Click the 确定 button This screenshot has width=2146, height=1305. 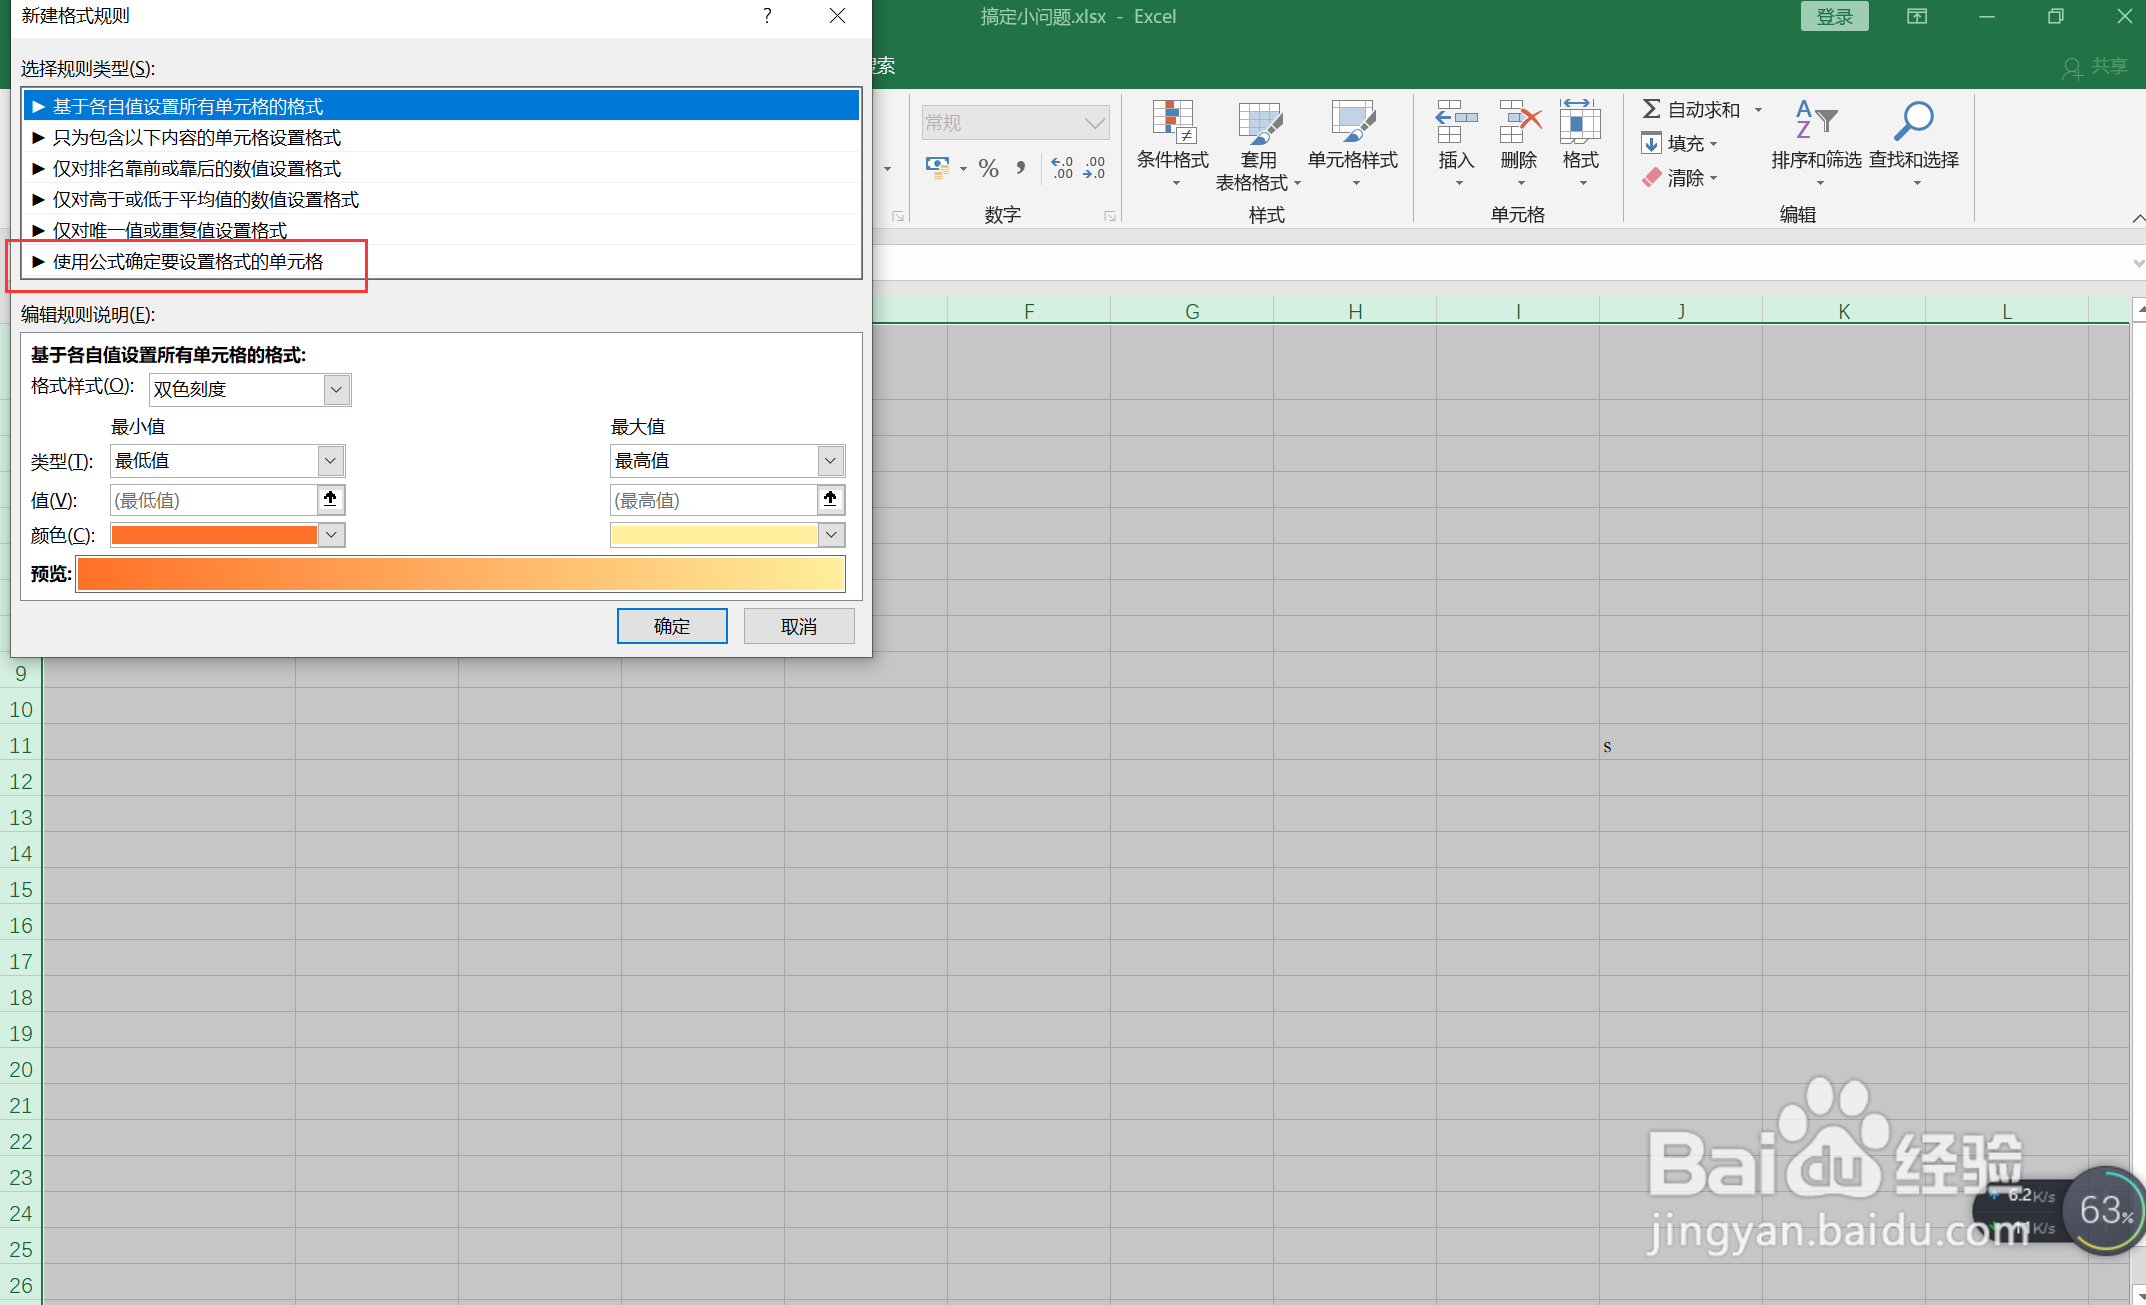671,626
